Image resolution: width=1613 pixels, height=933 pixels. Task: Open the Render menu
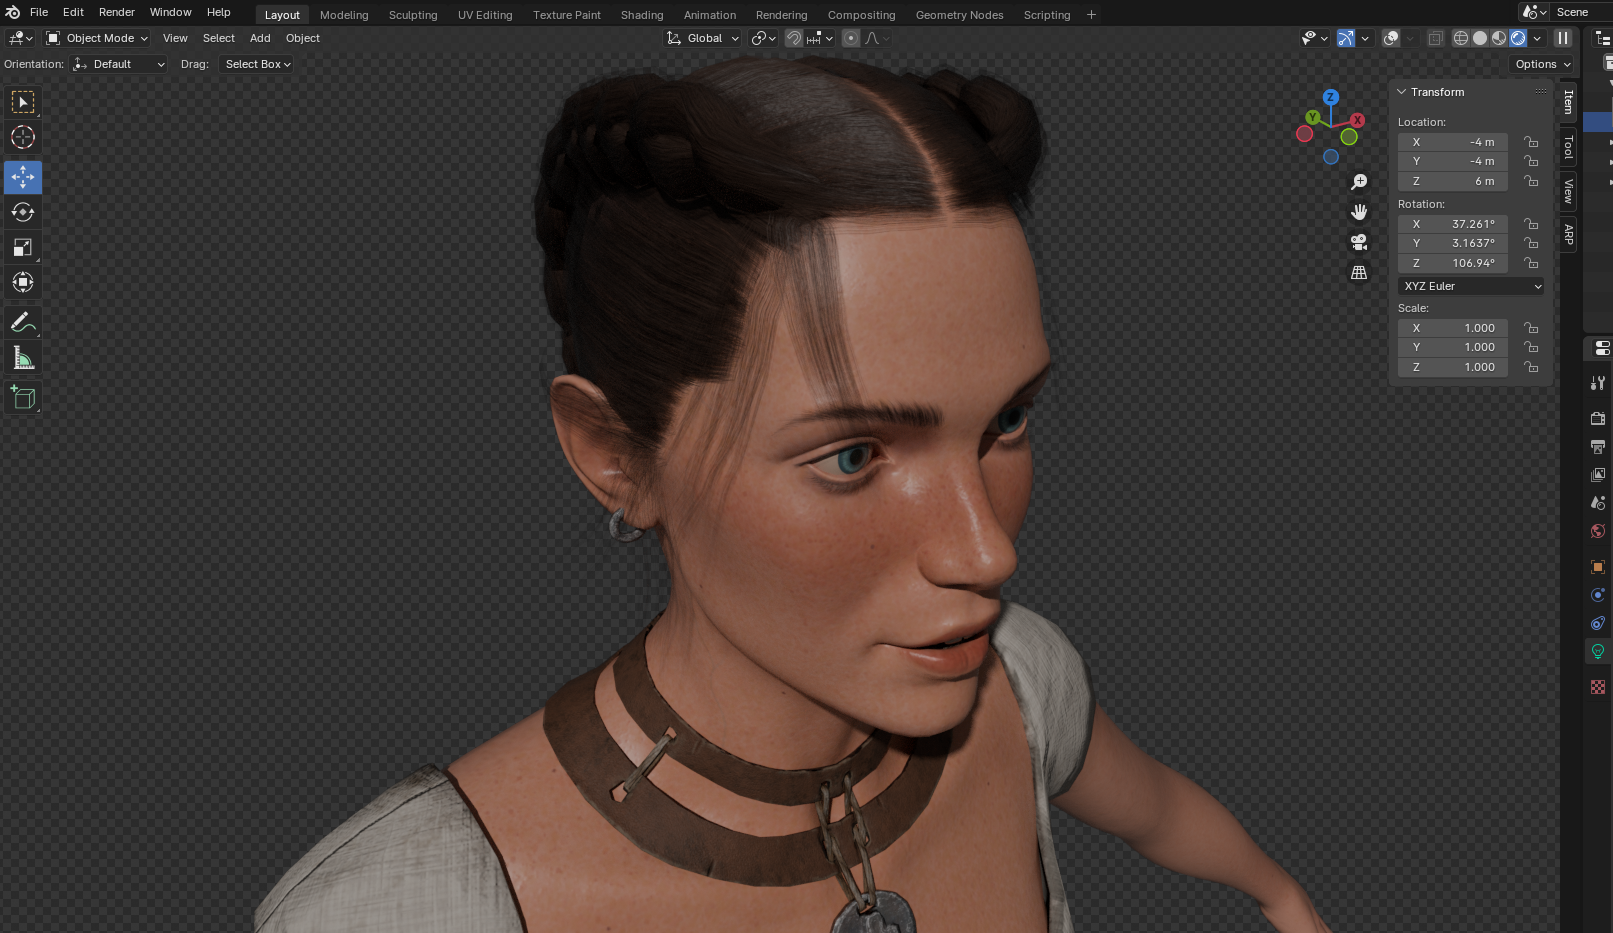116,12
